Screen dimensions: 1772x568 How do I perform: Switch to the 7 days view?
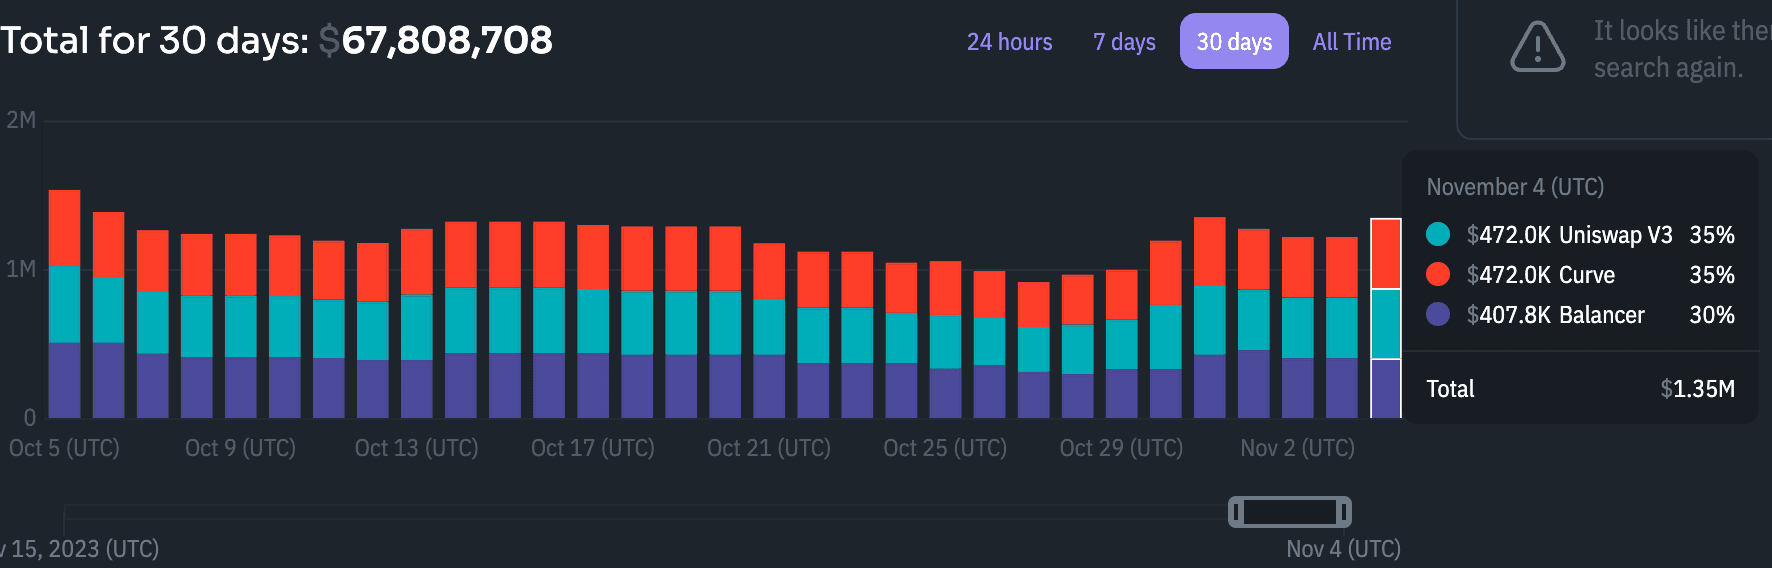(x=1124, y=42)
